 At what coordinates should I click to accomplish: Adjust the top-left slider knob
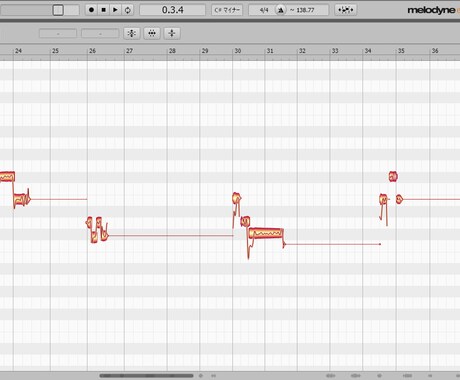[58, 10]
